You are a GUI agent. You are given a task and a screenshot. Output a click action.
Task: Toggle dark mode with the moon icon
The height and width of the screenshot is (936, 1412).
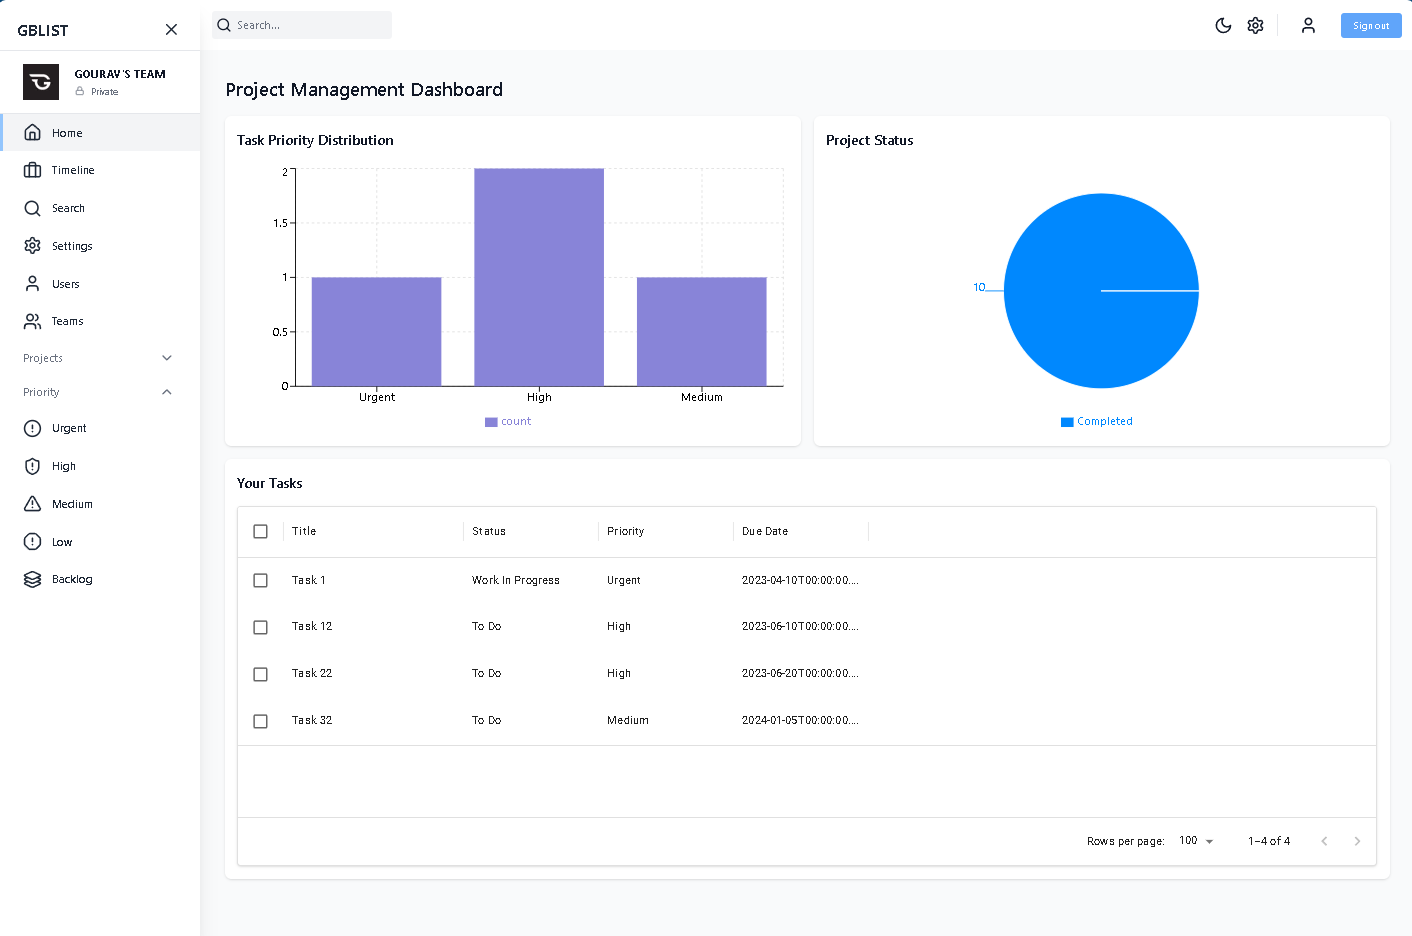1223,26
